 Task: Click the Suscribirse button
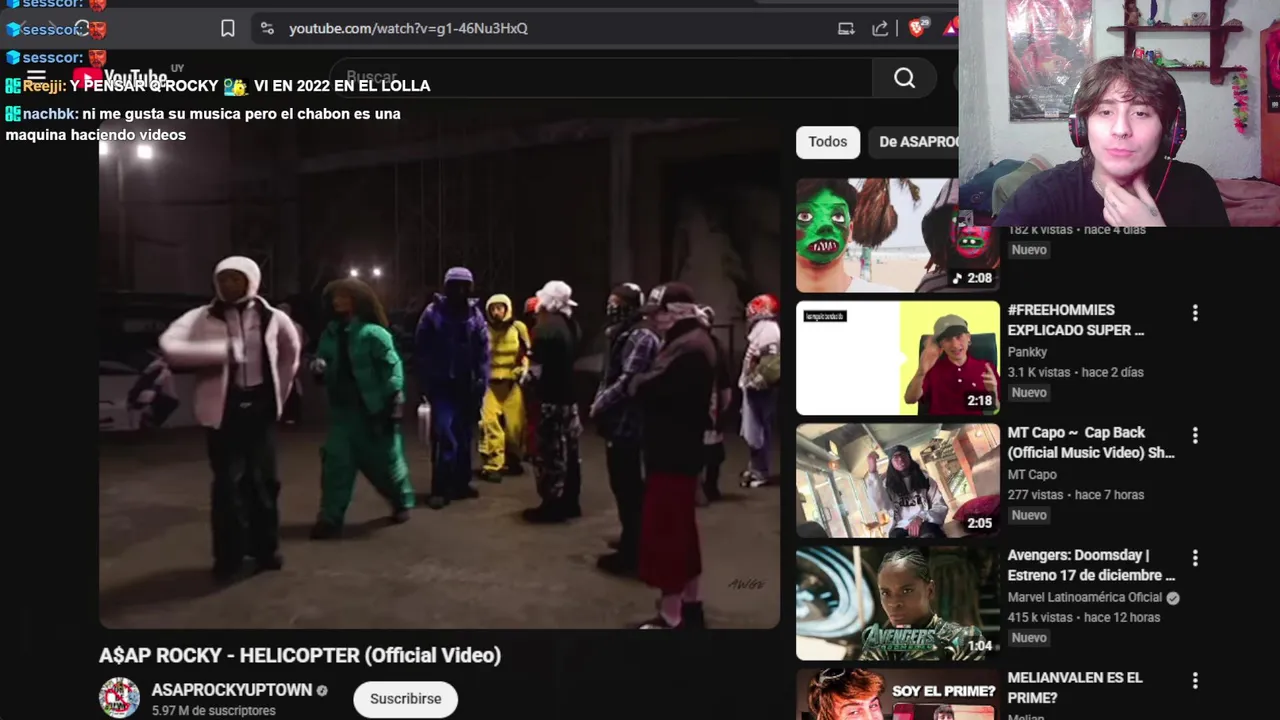click(x=405, y=699)
